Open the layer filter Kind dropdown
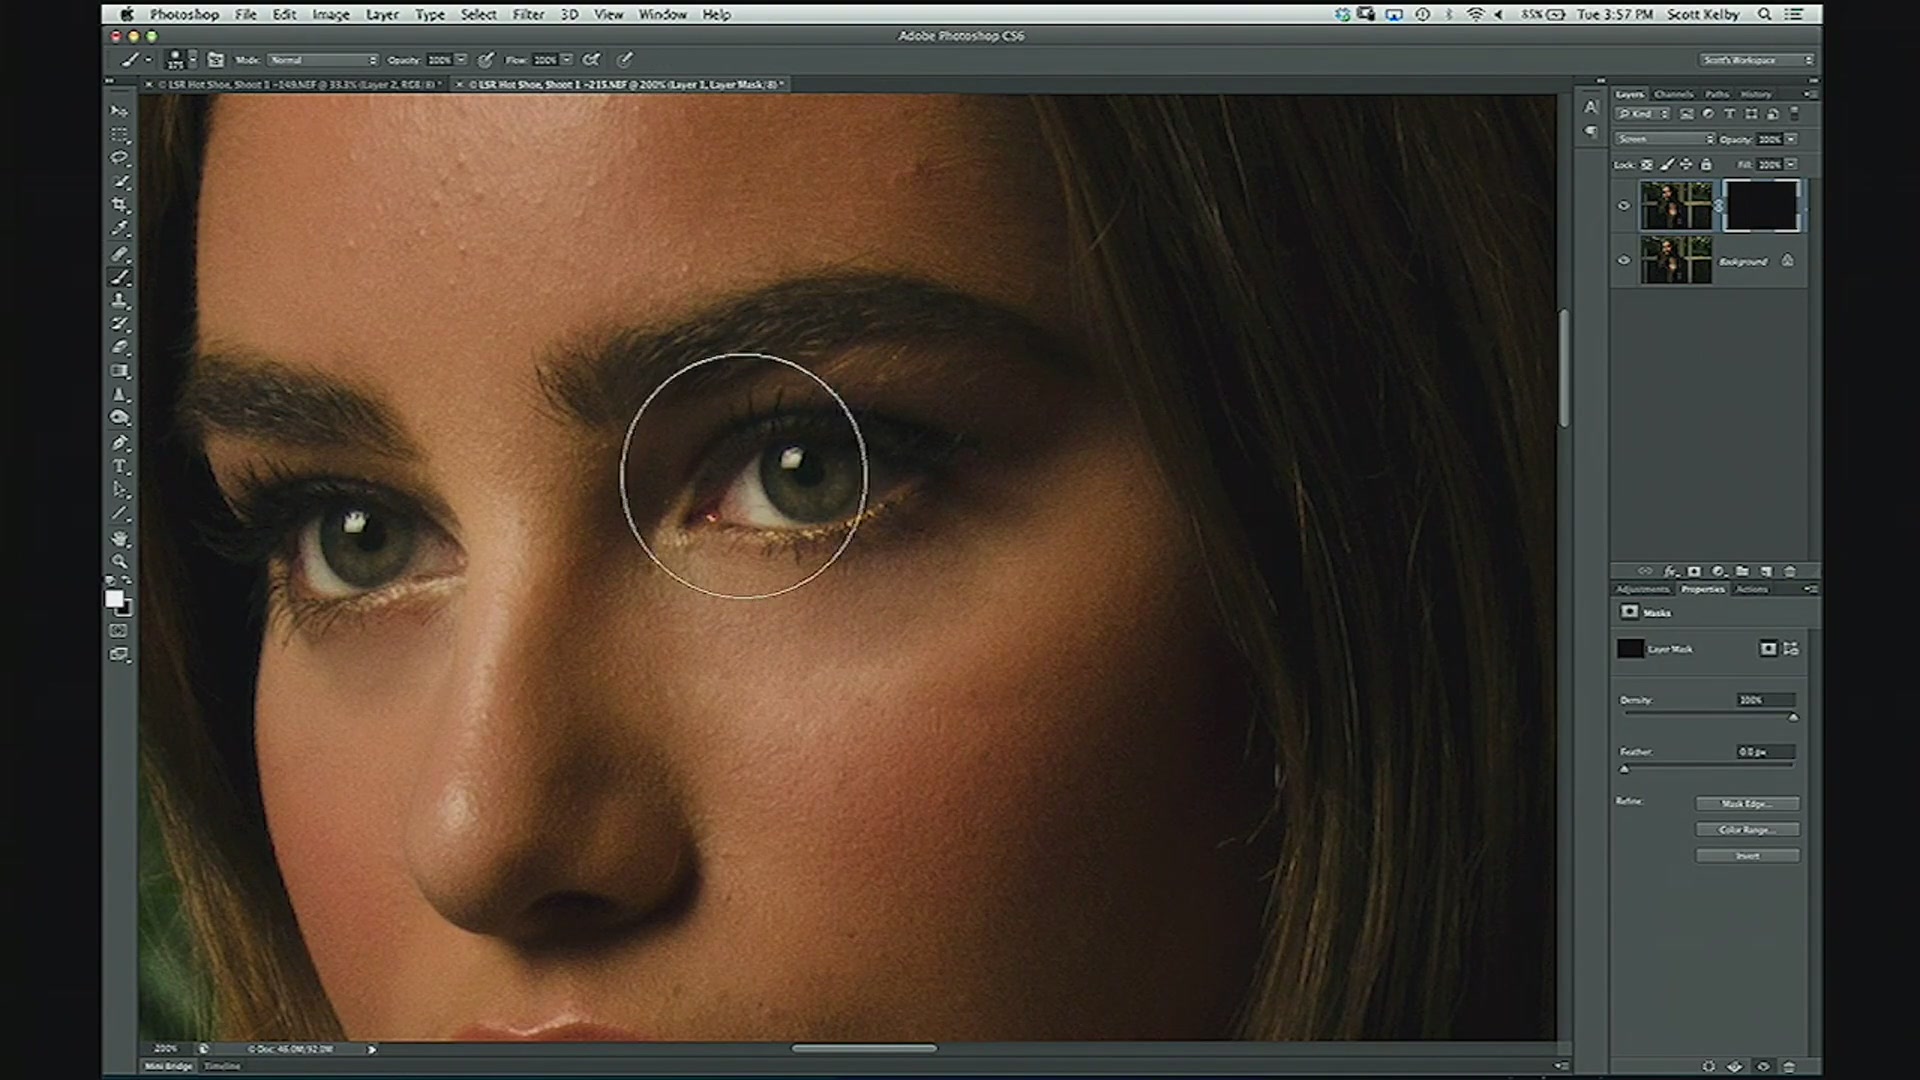This screenshot has height=1080, width=1920. click(x=1641, y=114)
